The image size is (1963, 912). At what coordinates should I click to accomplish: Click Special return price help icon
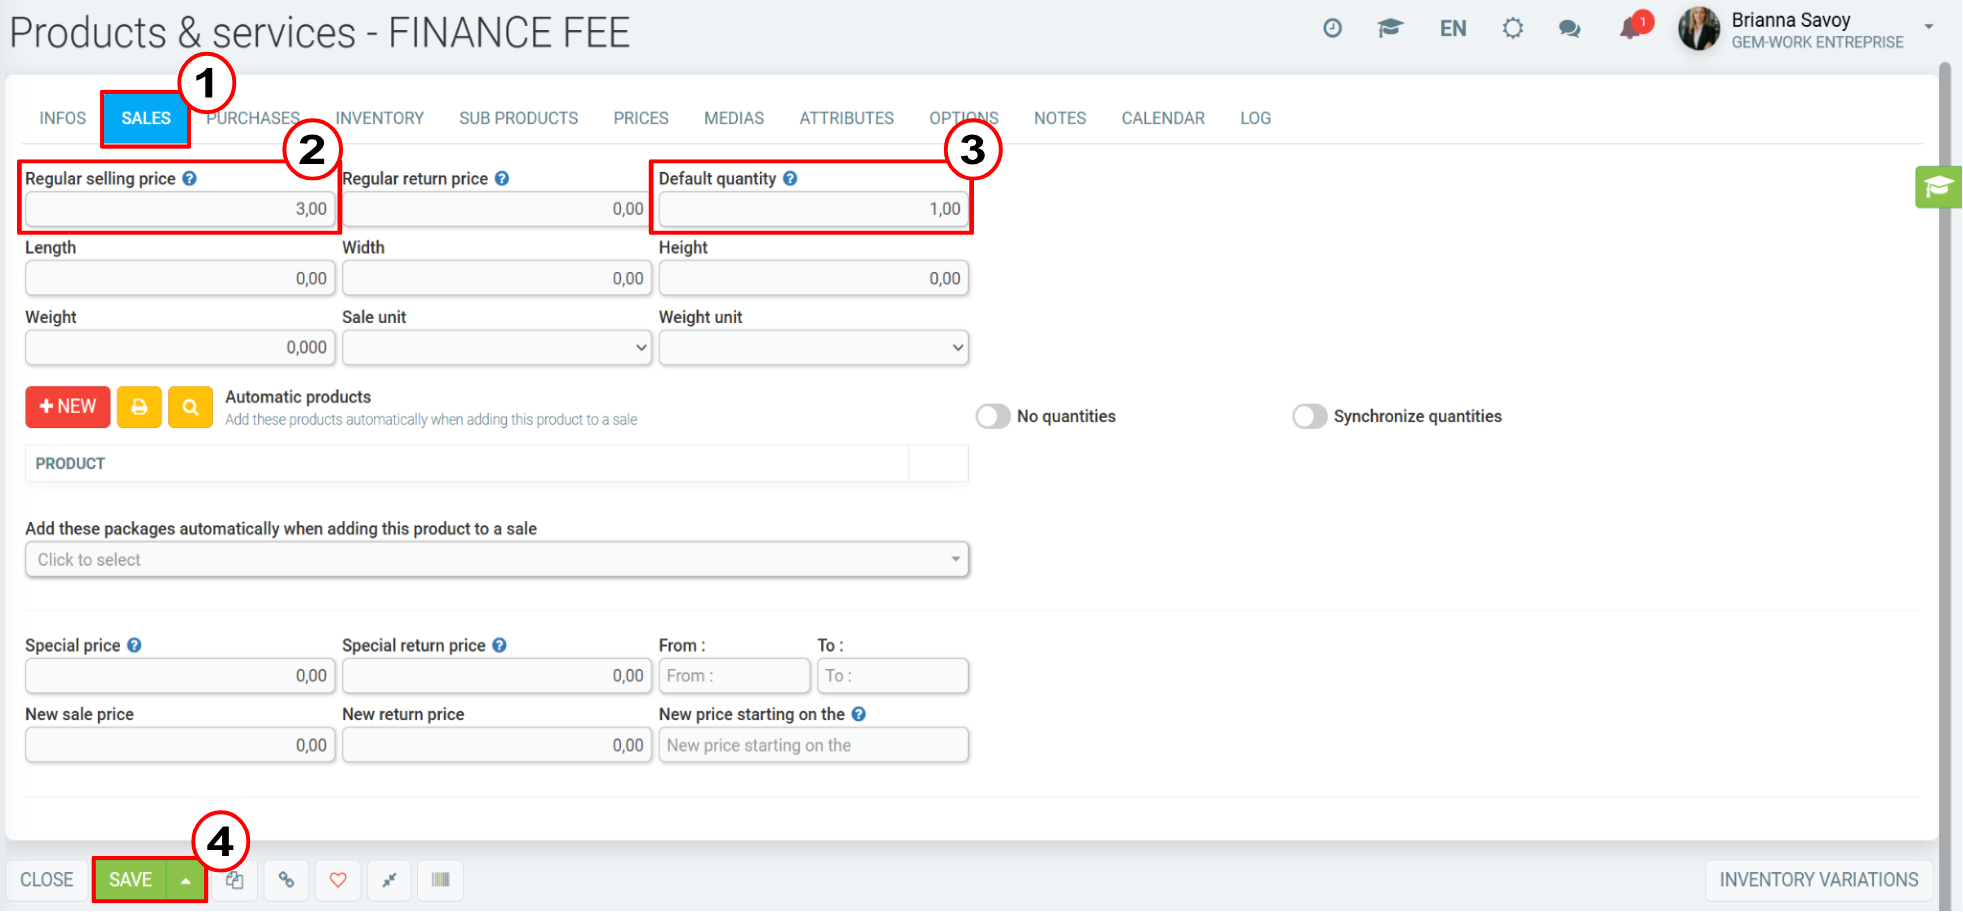[499, 645]
